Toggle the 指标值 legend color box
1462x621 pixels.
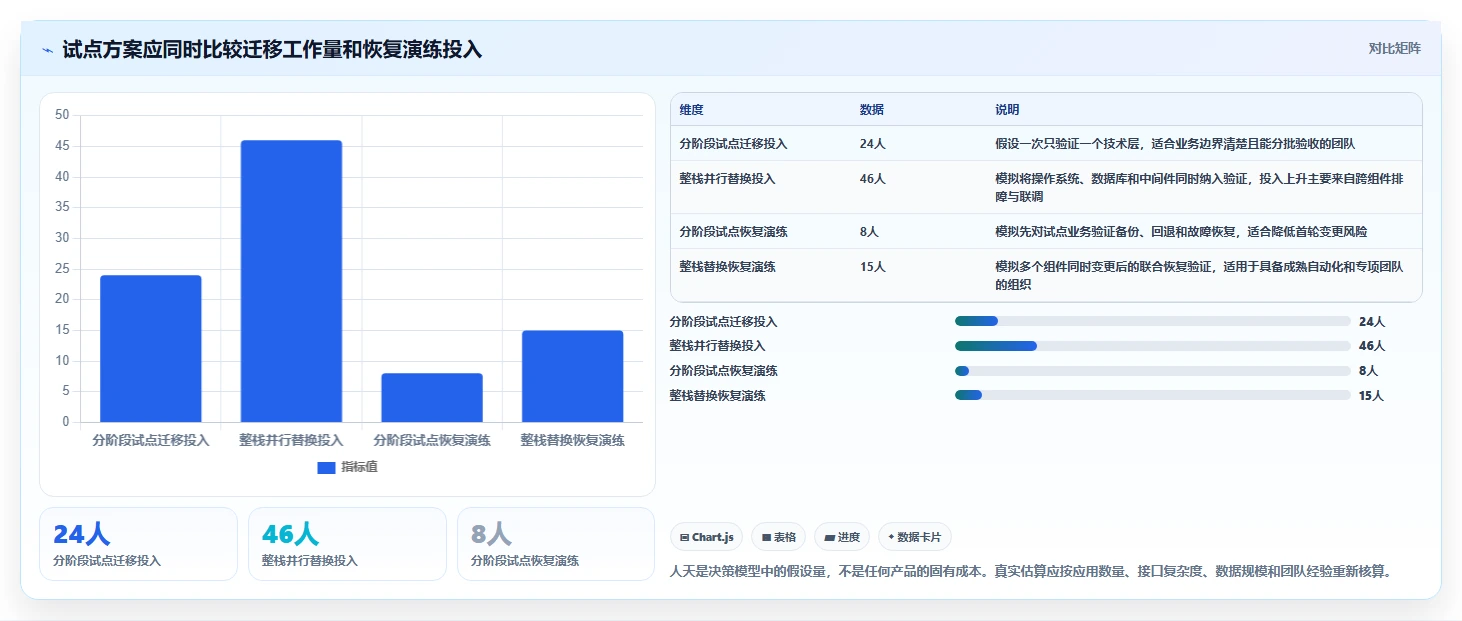point(326,467)
